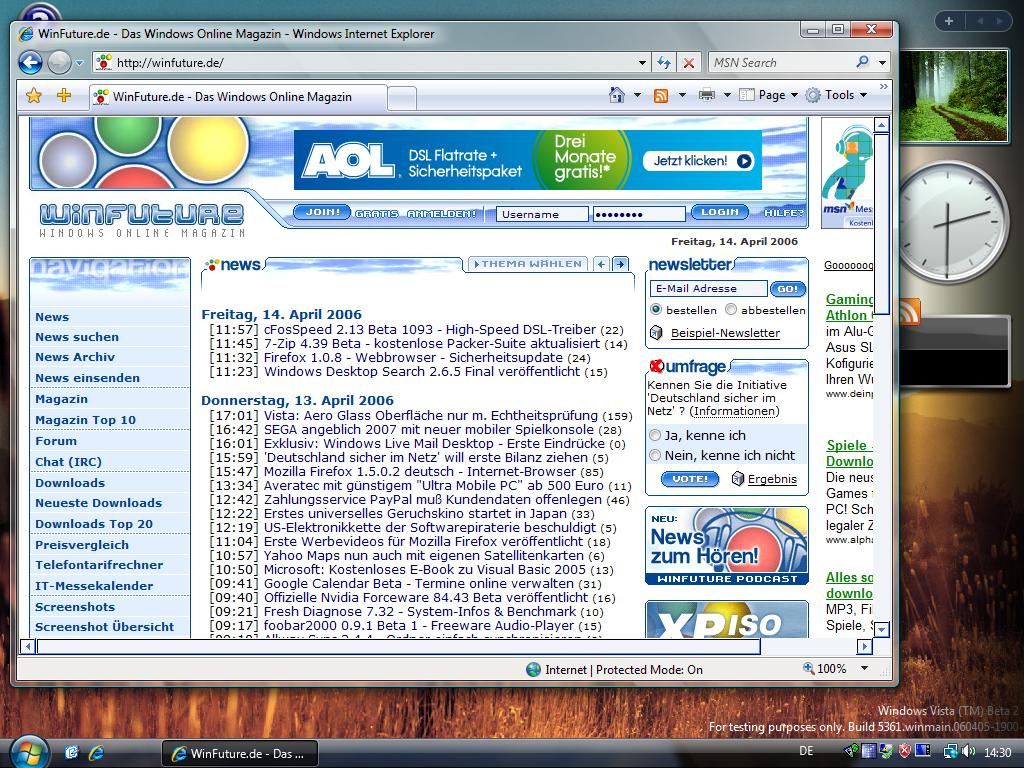Click the sidebar add gadget plus button
The width and height of the screenshot is (1024, 768).
point(949,22)
